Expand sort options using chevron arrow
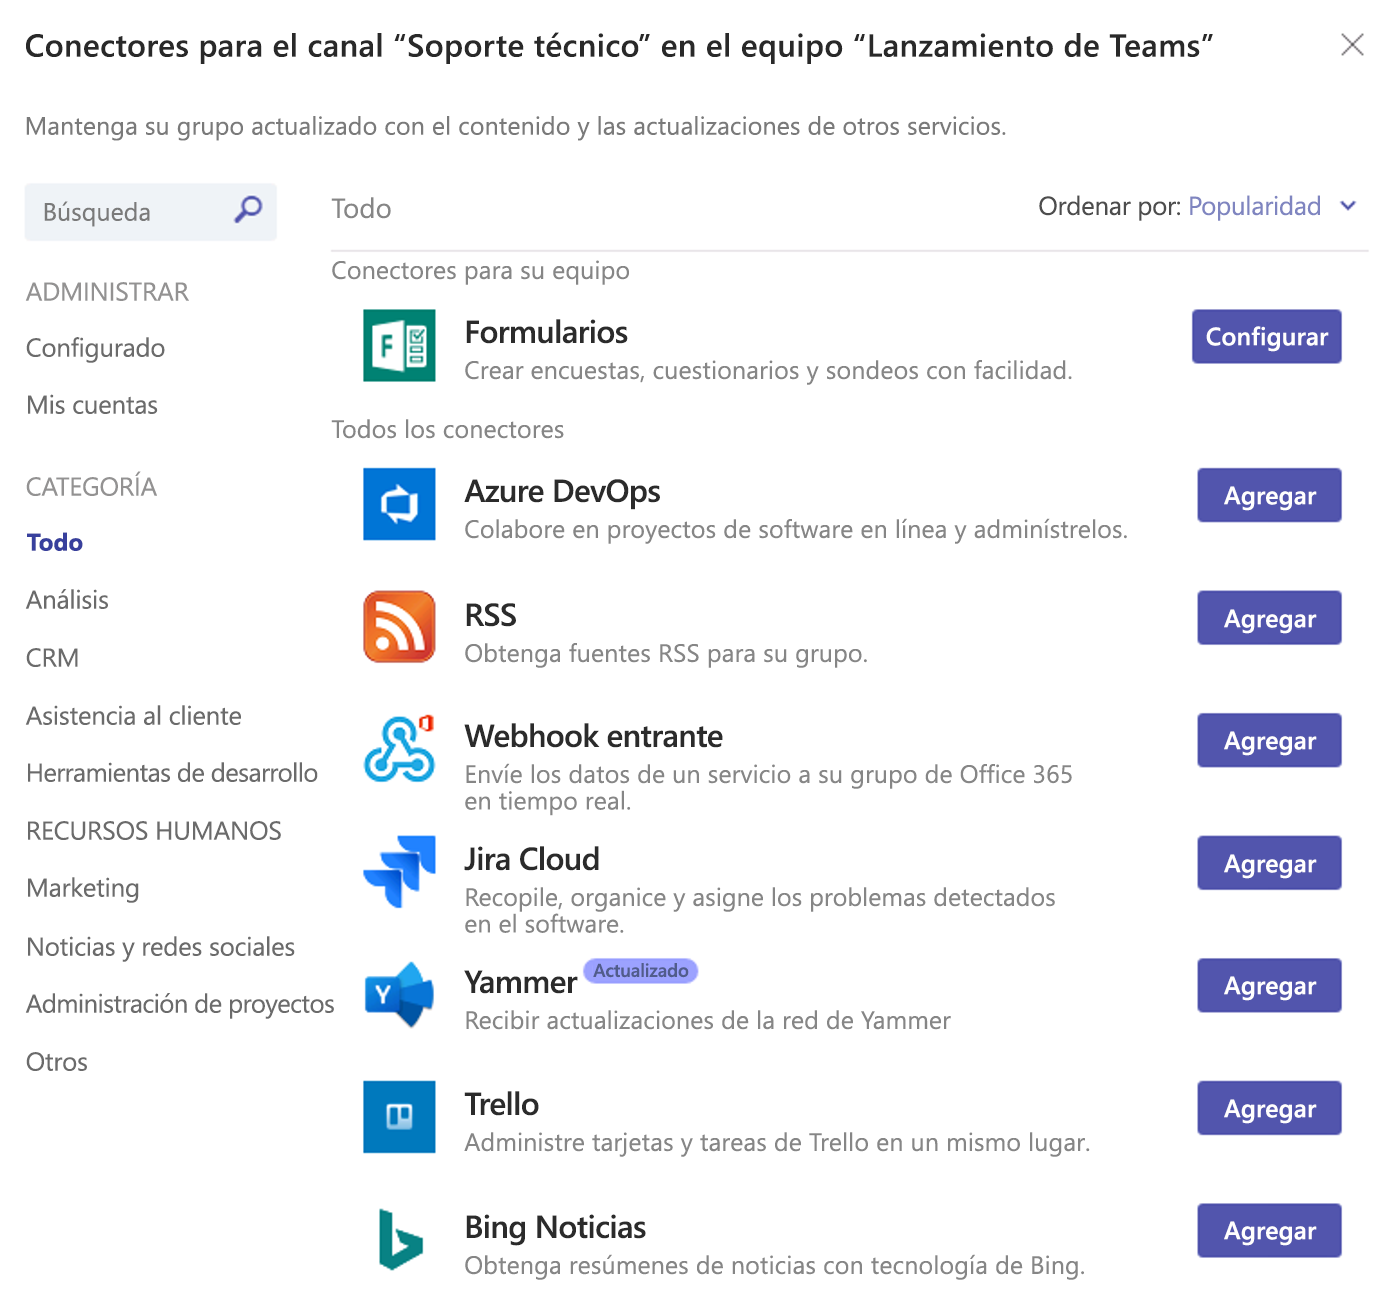This screenshot has width=1378, height=1306. click(x=1348, y=206)
